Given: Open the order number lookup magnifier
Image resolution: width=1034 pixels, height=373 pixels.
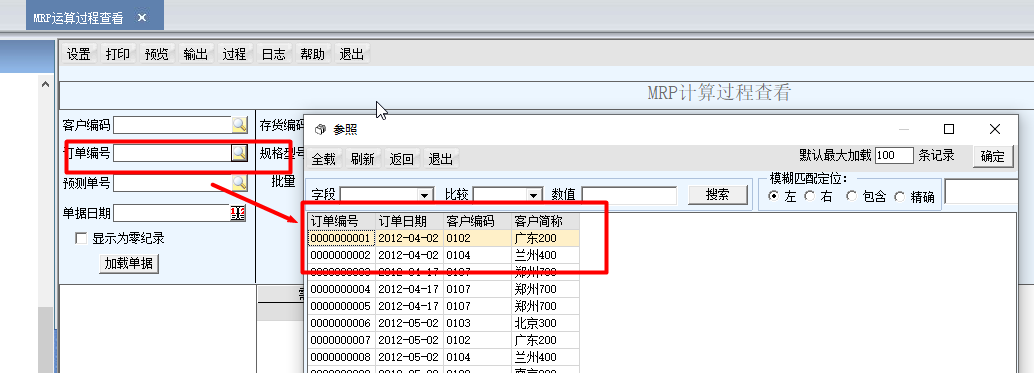Looking at the screenshot, I should click(x=239, y=153).
